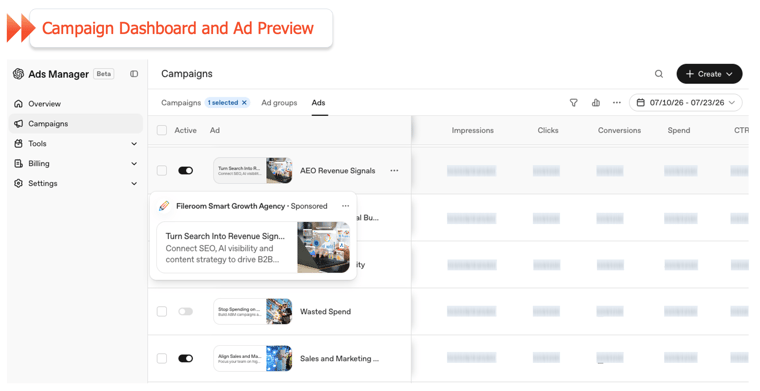Sort by the Impressions column header
The width and height of the screenshot is (760, 391).
473,130
